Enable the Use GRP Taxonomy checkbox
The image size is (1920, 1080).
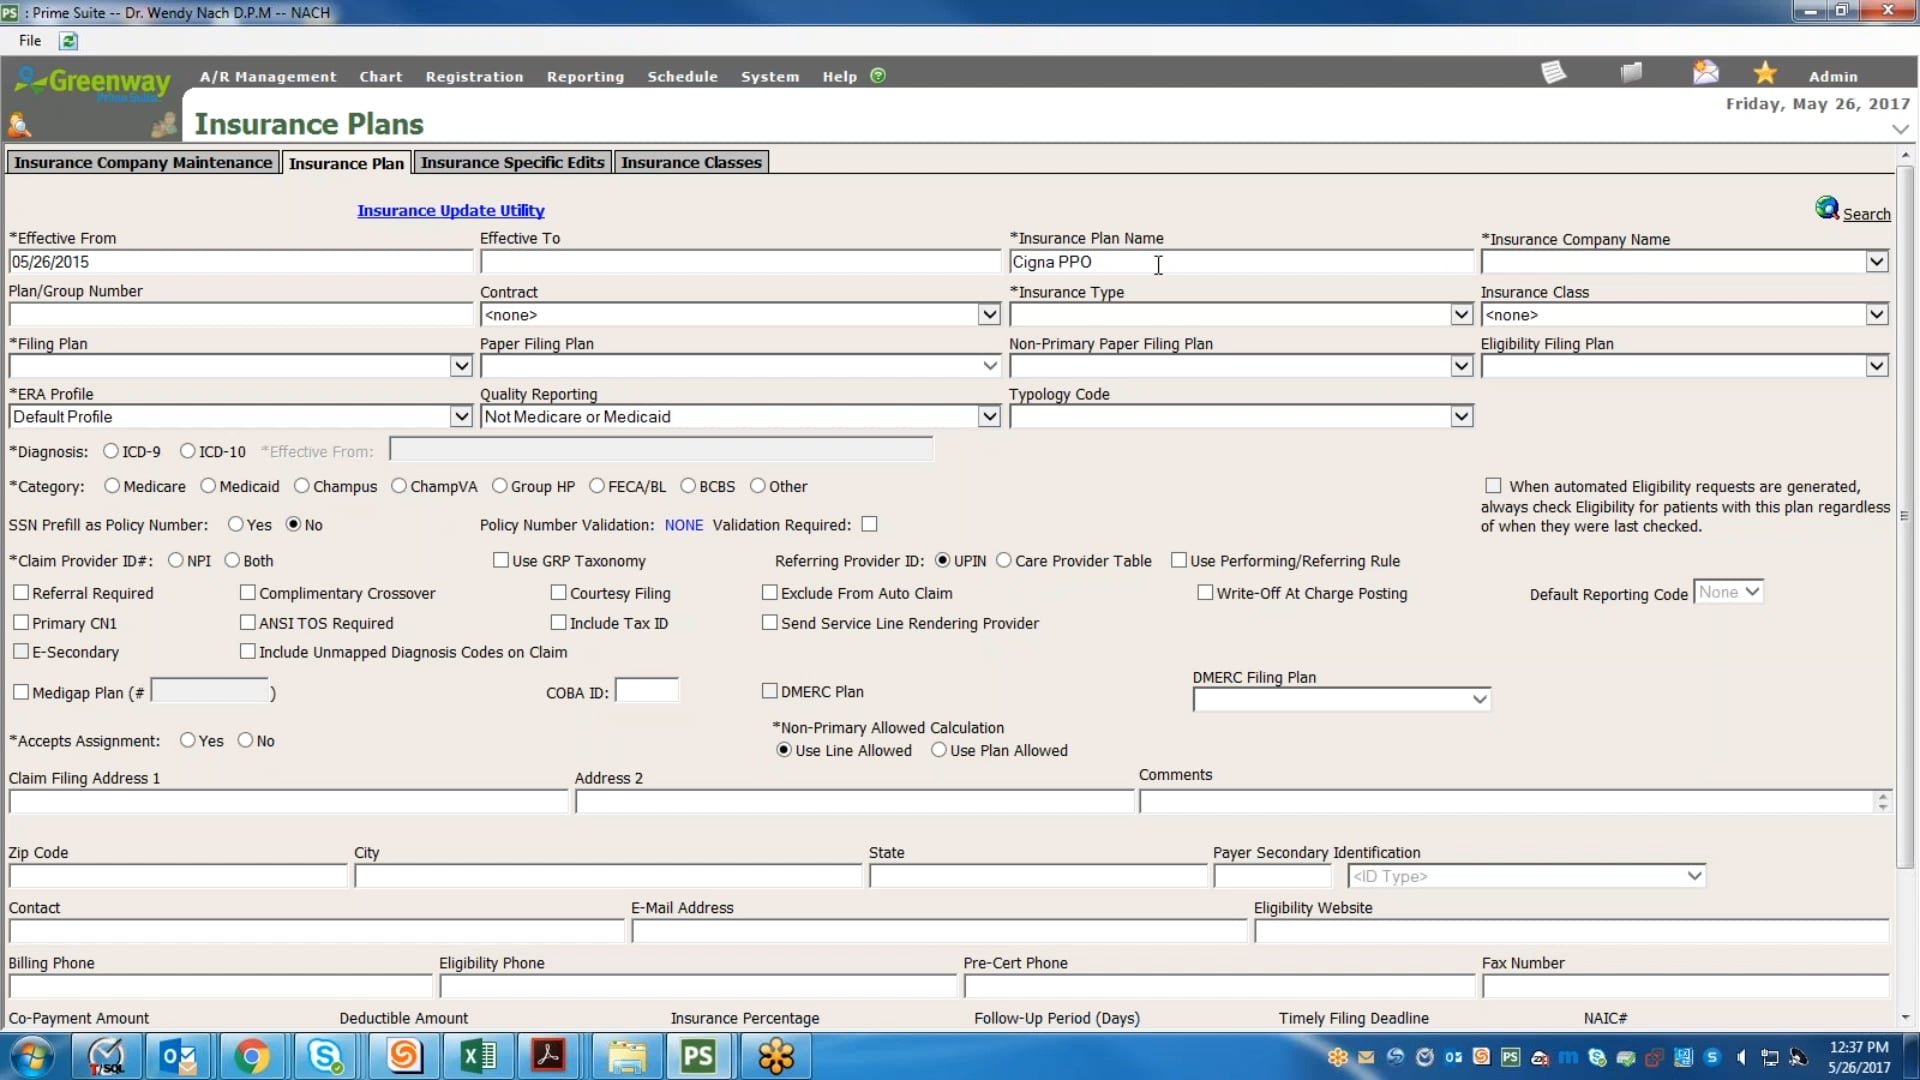(x=503, y=560)
